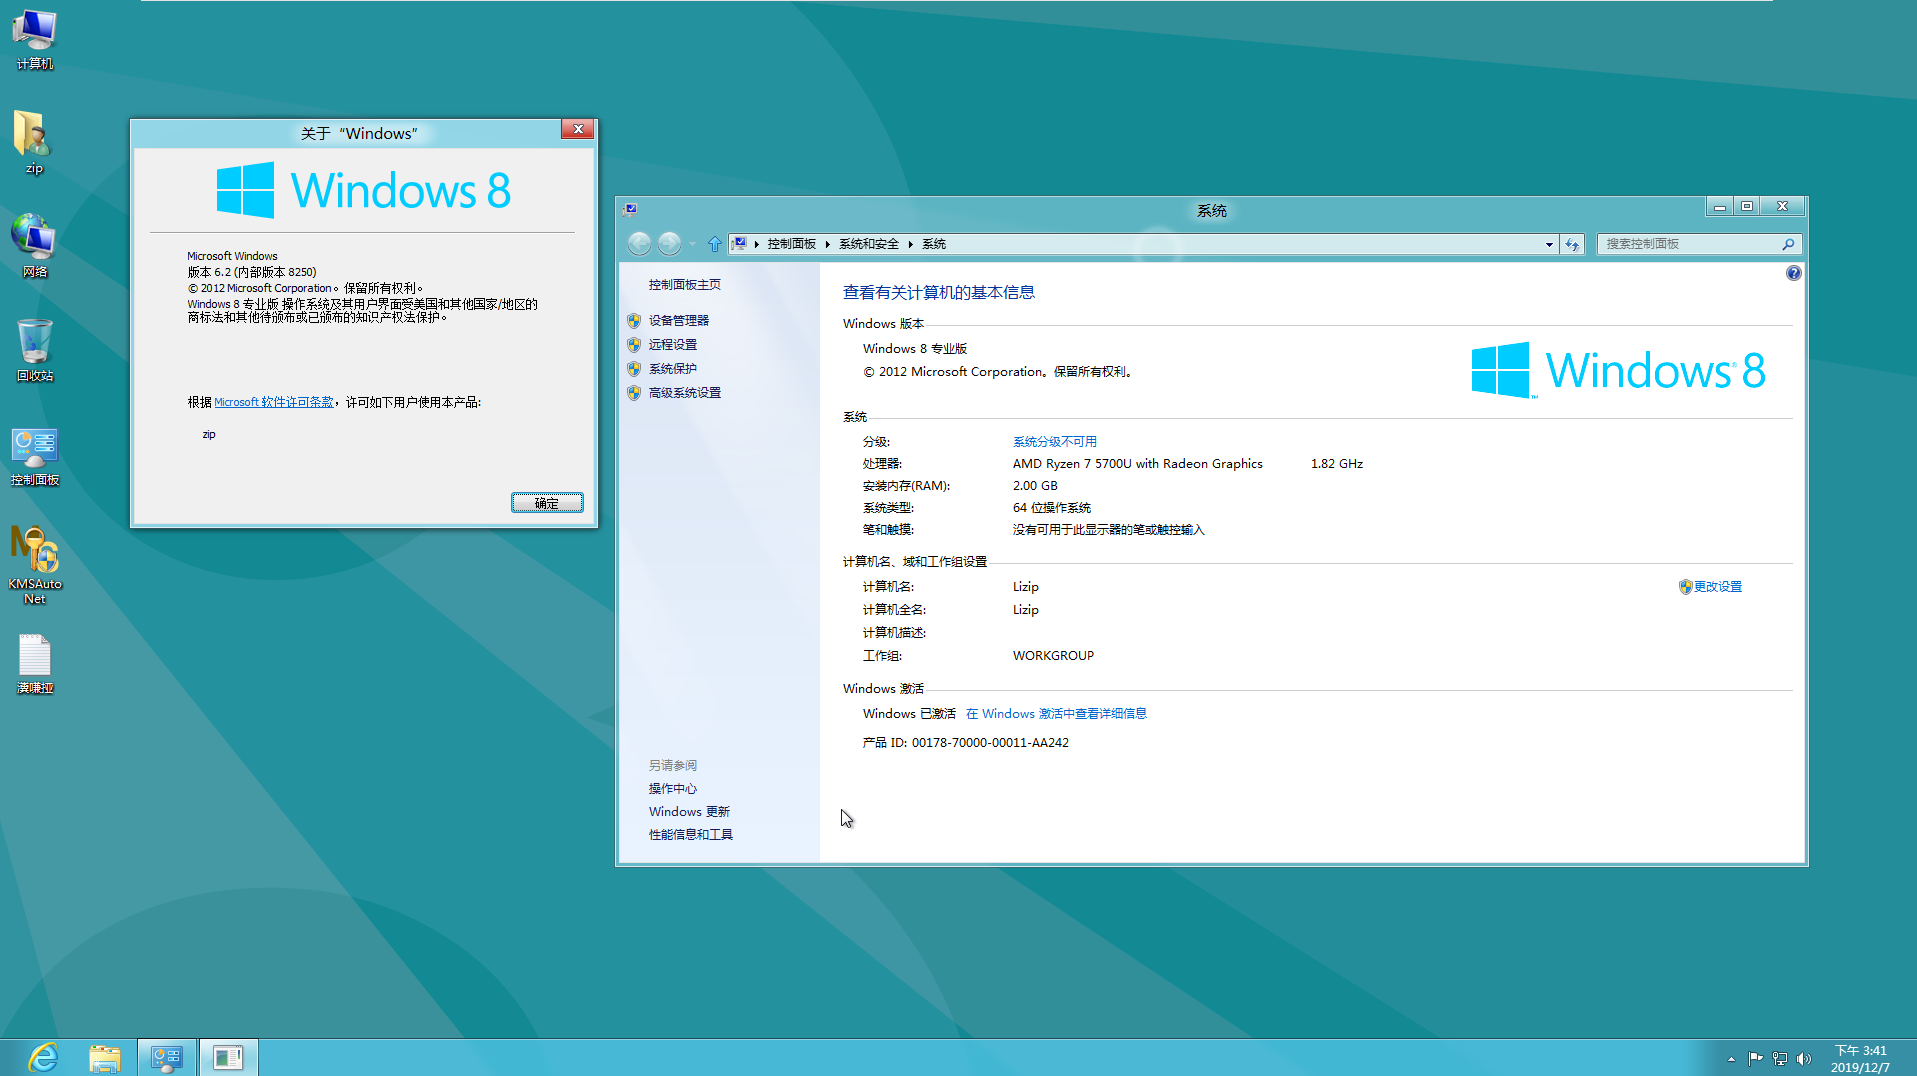The image size is (1917, 1076).
Task: Expand the arrow after 系统和安全 in breadcrumb
Action: [910, 244]
